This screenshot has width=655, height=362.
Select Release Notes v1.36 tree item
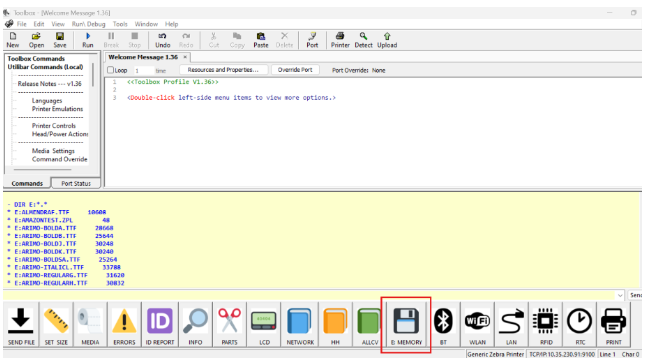(50, 84)
